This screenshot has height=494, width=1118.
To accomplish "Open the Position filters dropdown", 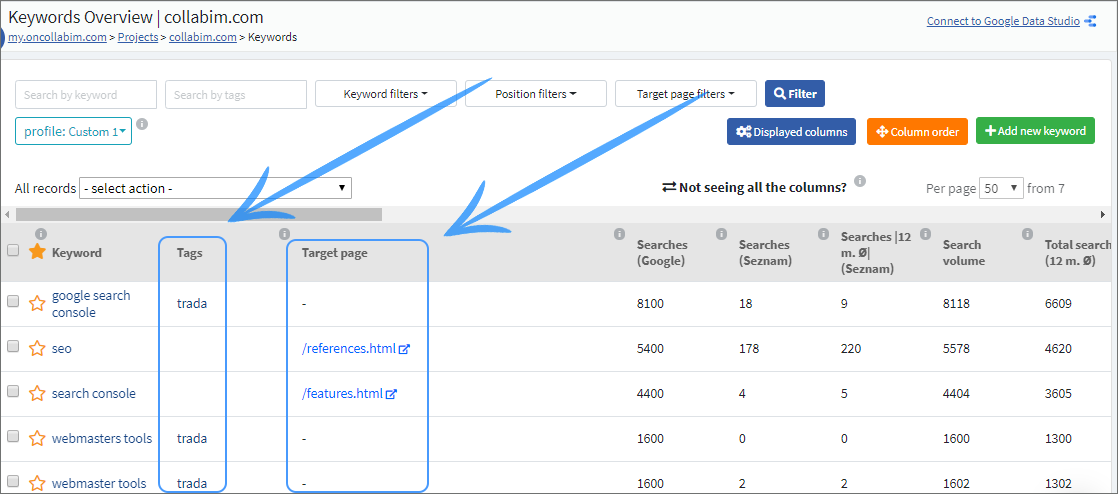I will point(535,93).
